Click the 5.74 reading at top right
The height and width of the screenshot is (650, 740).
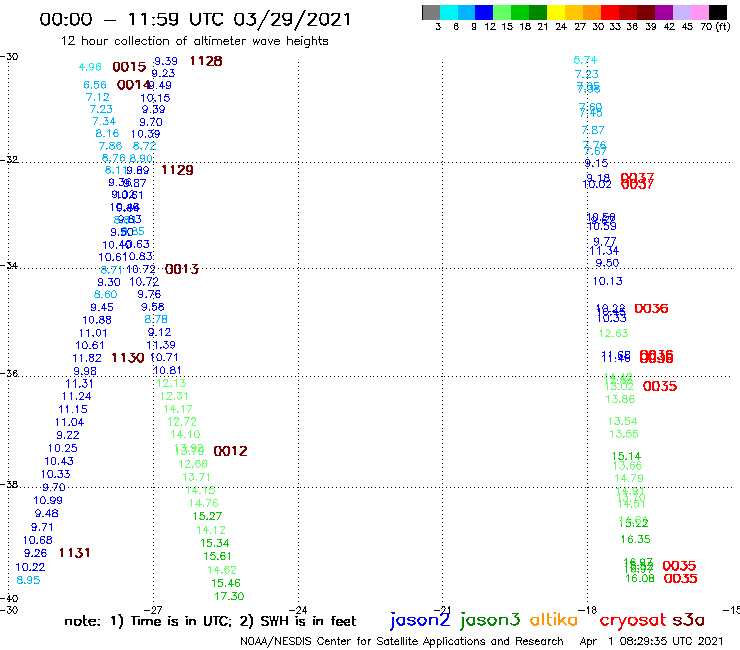[x=585, y=60]
